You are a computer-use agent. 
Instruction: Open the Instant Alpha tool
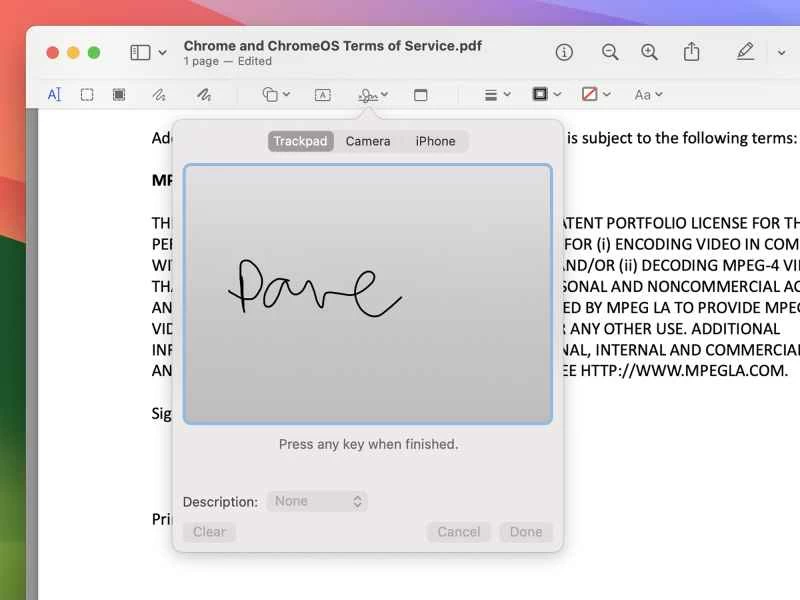point(119,94)
